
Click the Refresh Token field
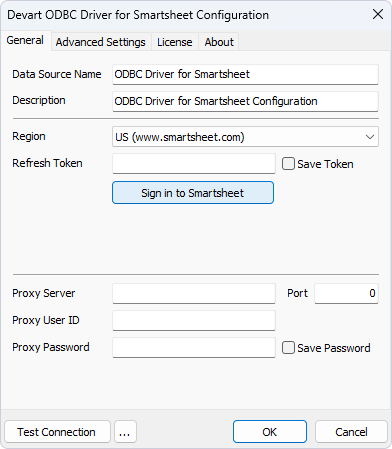(194, 164)
